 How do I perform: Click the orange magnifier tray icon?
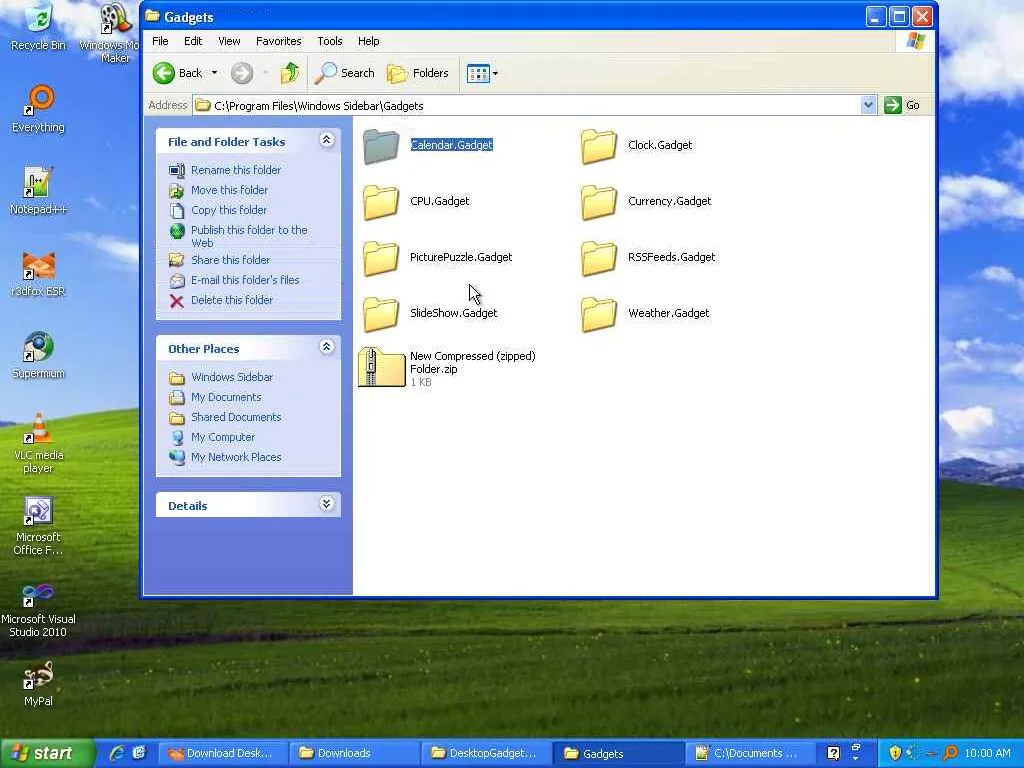pos(951,753)
